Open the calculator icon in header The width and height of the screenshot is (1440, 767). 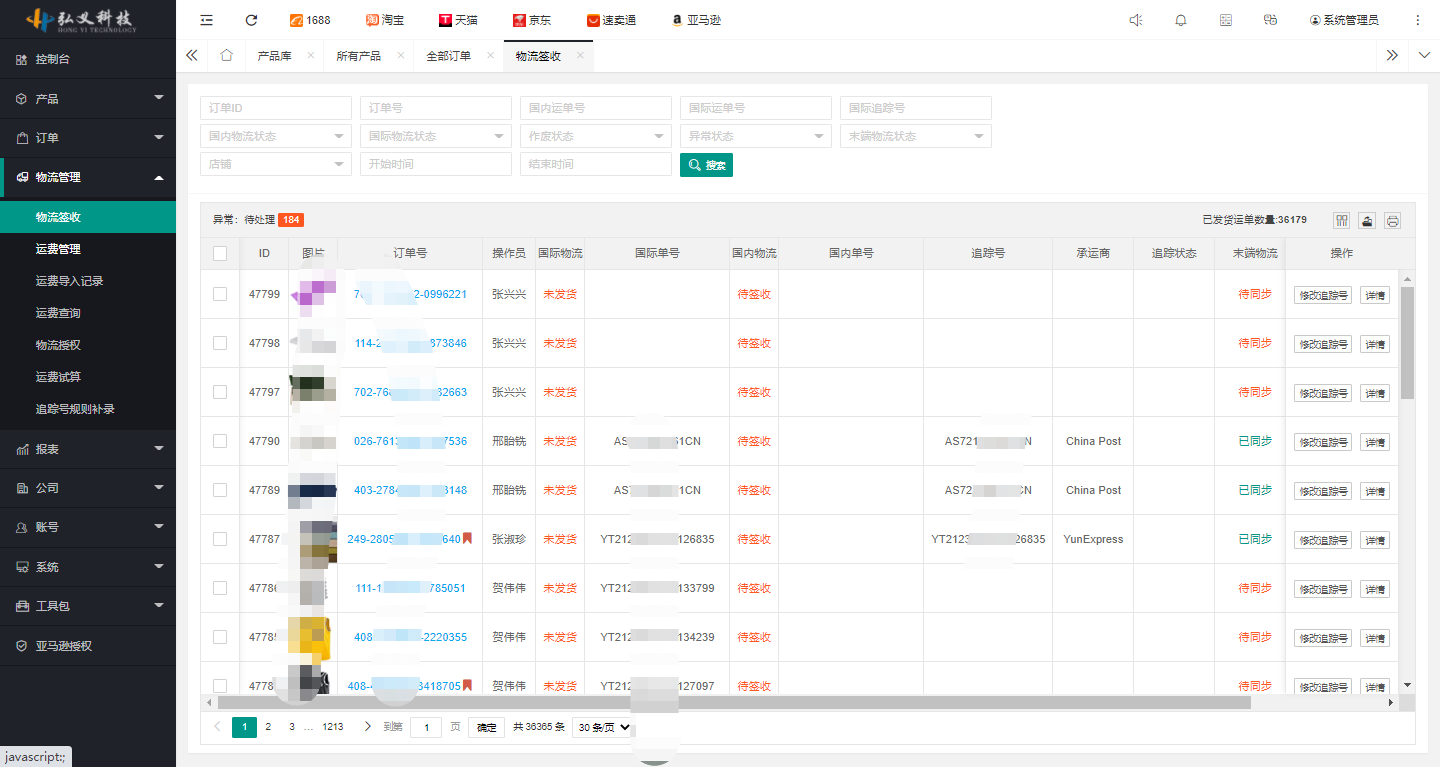(1226, 20)
